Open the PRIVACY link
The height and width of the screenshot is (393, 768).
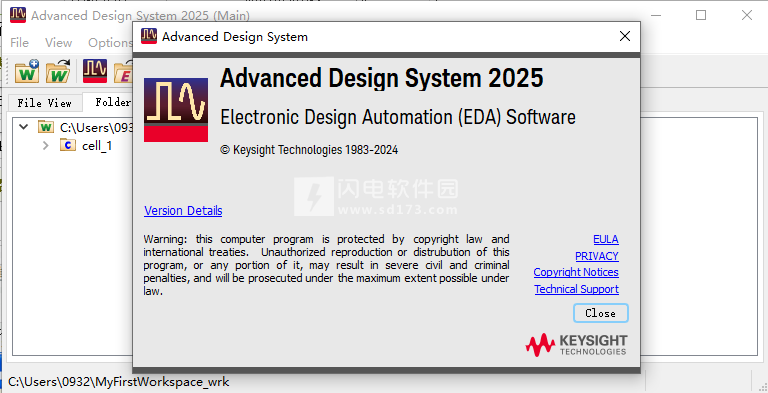[x=597, y=256]
